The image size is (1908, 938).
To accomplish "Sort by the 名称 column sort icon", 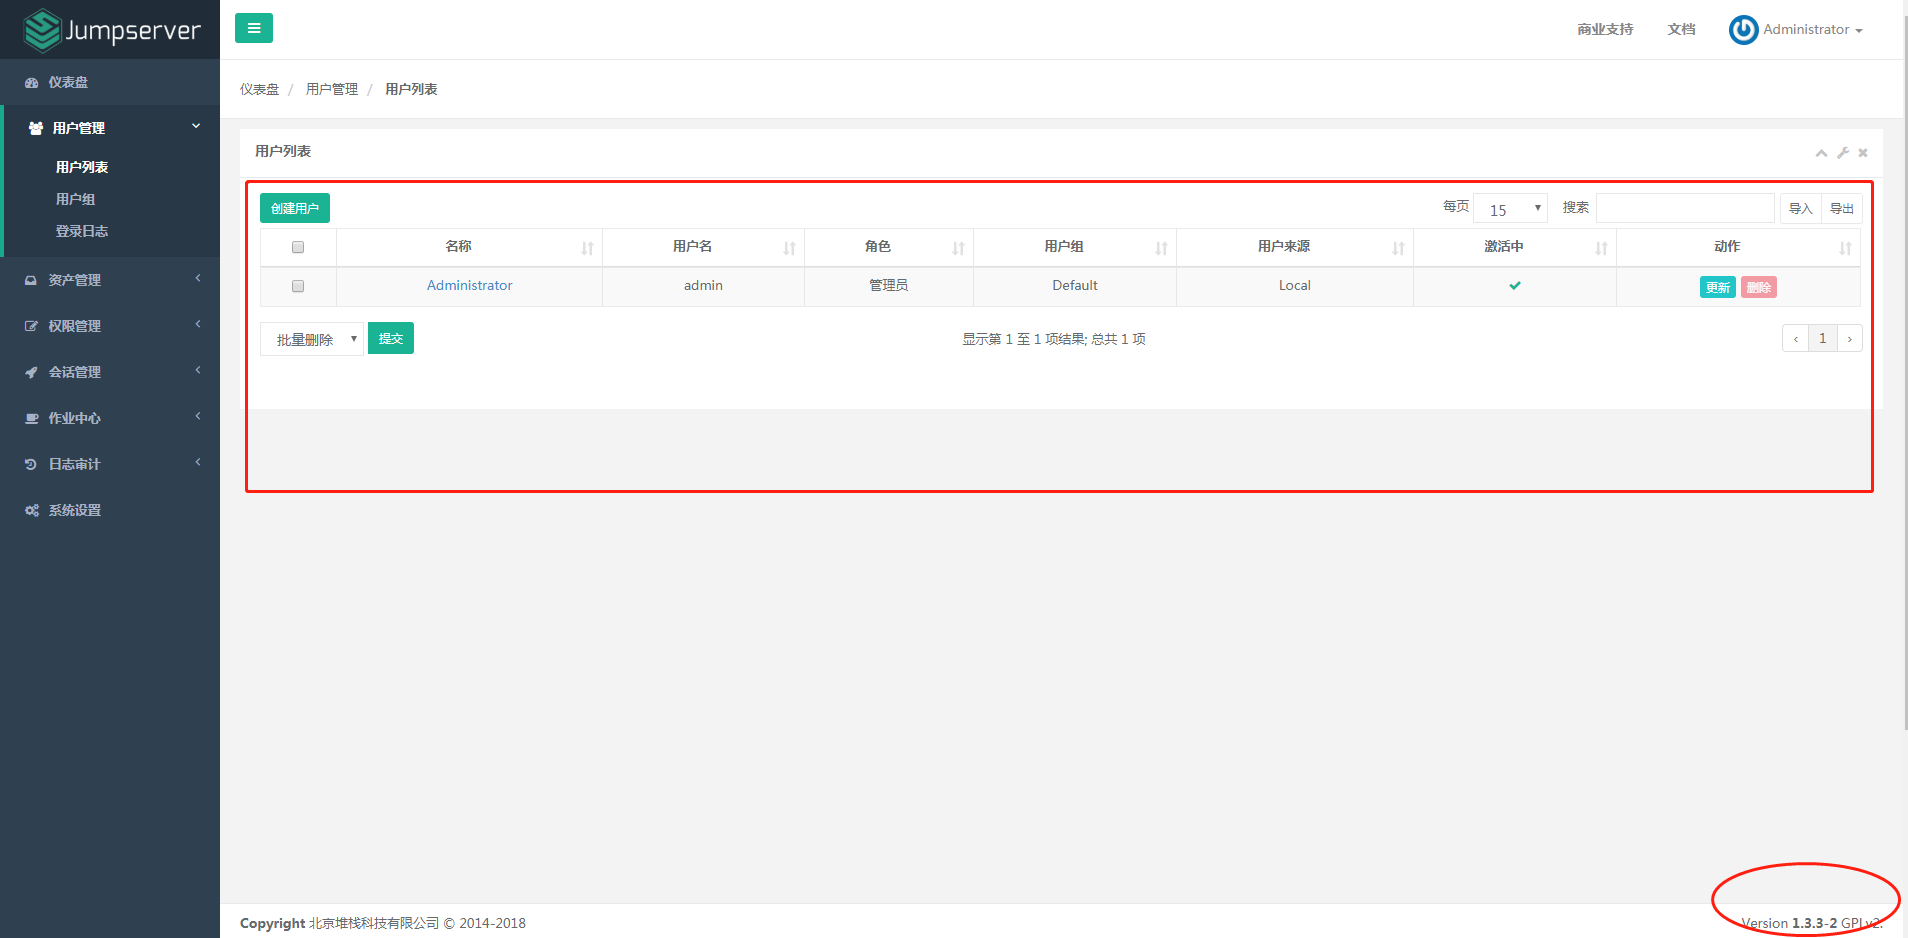I will coord(588,248).
